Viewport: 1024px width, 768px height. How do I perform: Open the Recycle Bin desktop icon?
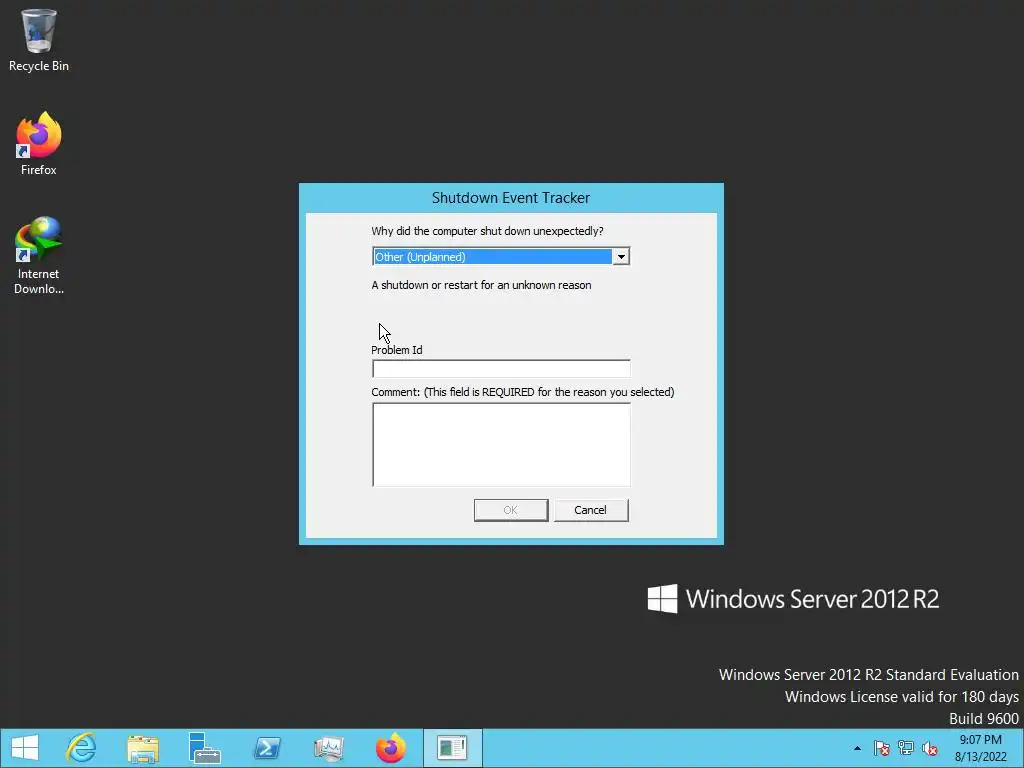pyautogui.click(x=39, y=39)
